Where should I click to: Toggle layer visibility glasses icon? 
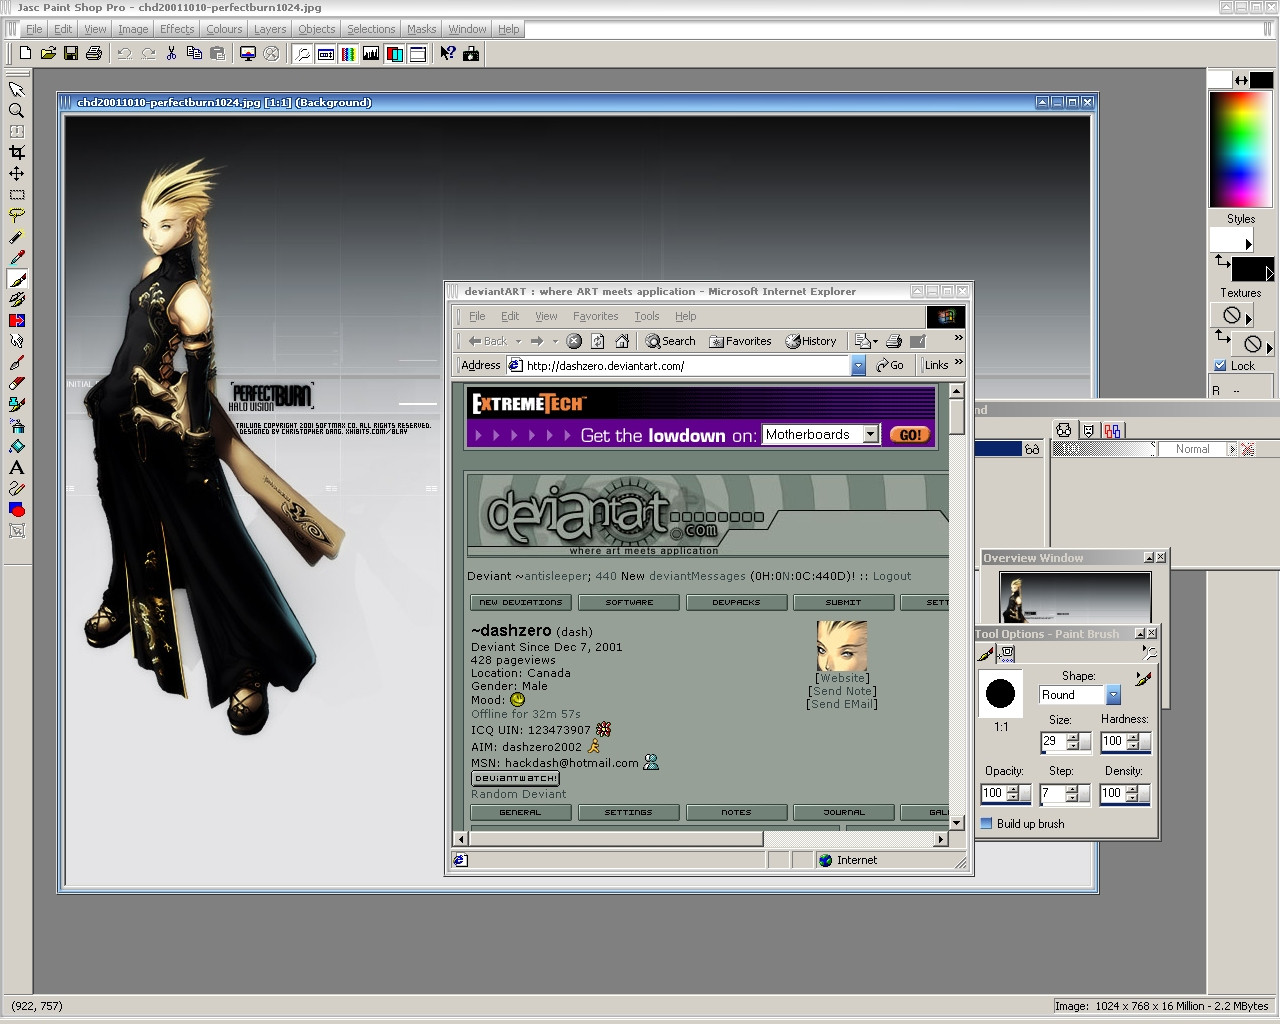(x=1032, y=449)
